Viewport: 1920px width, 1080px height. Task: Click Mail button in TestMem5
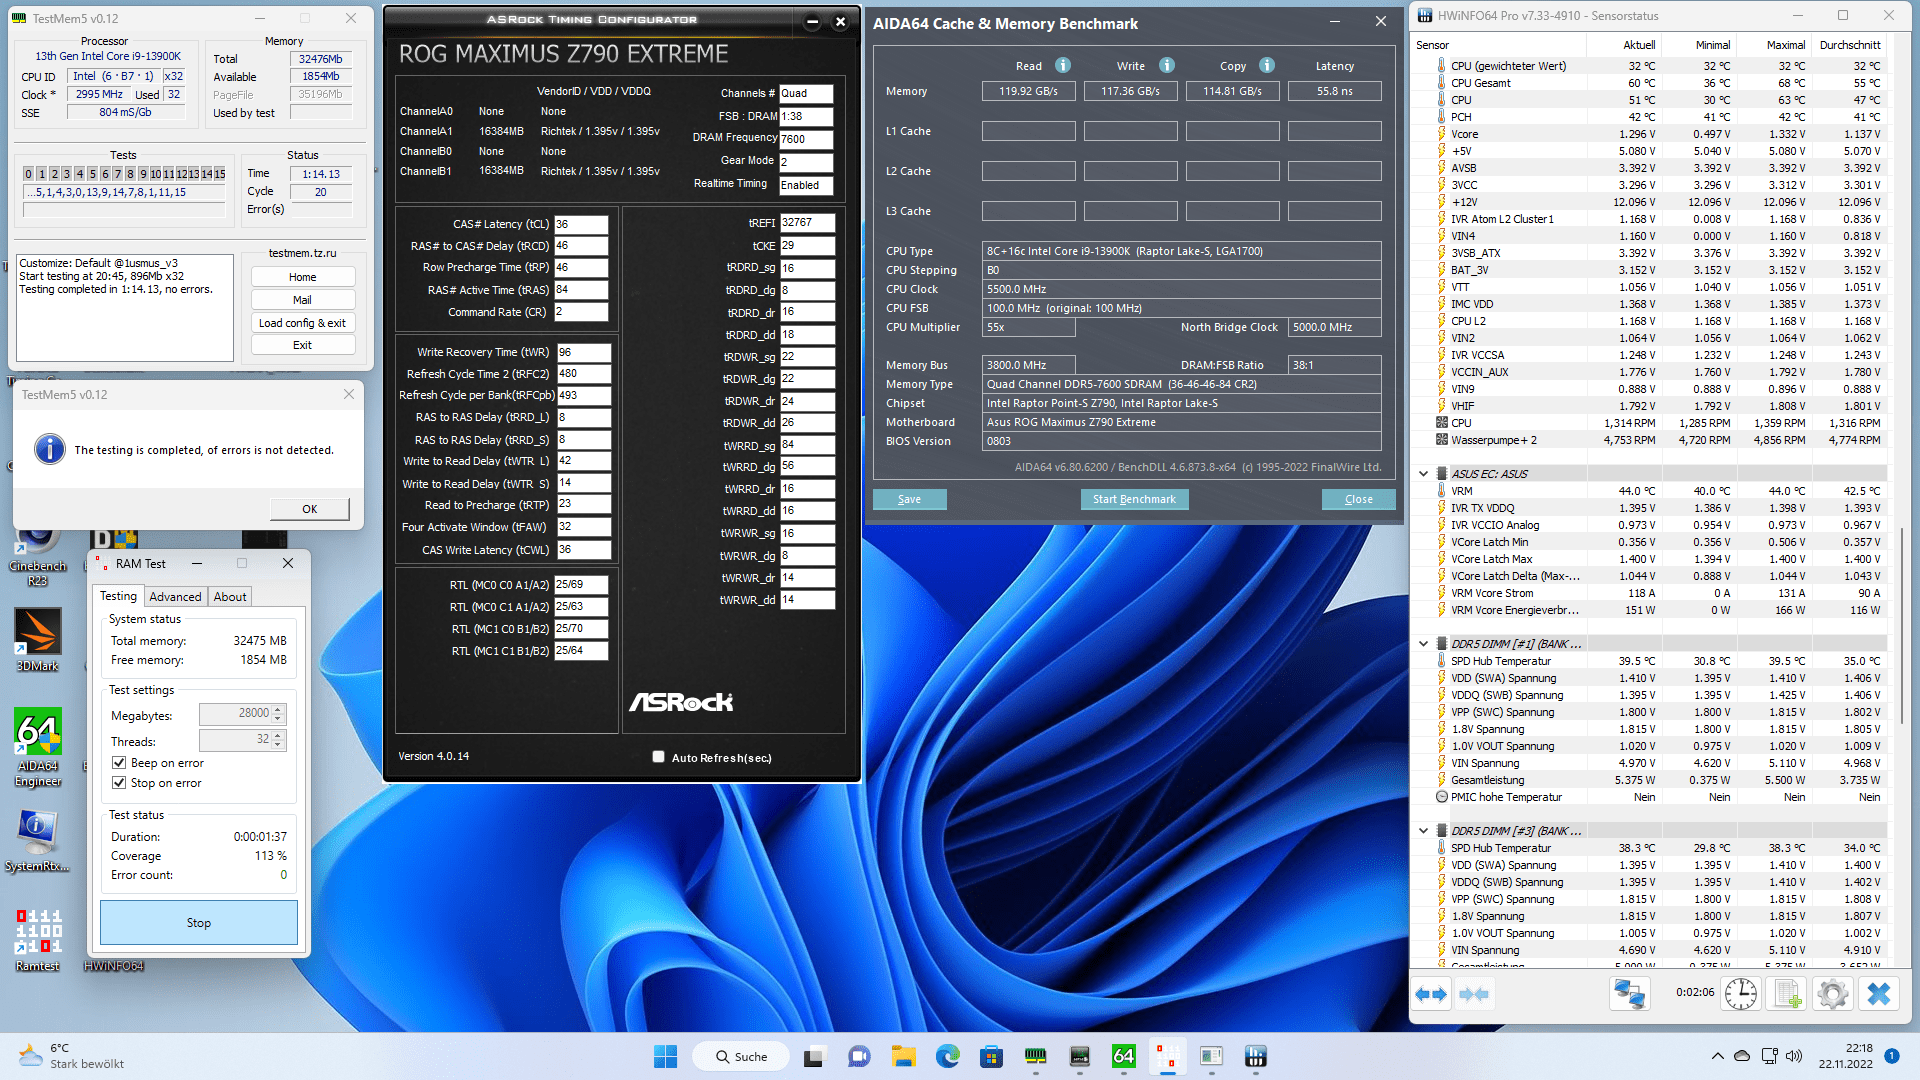point(302,300)
